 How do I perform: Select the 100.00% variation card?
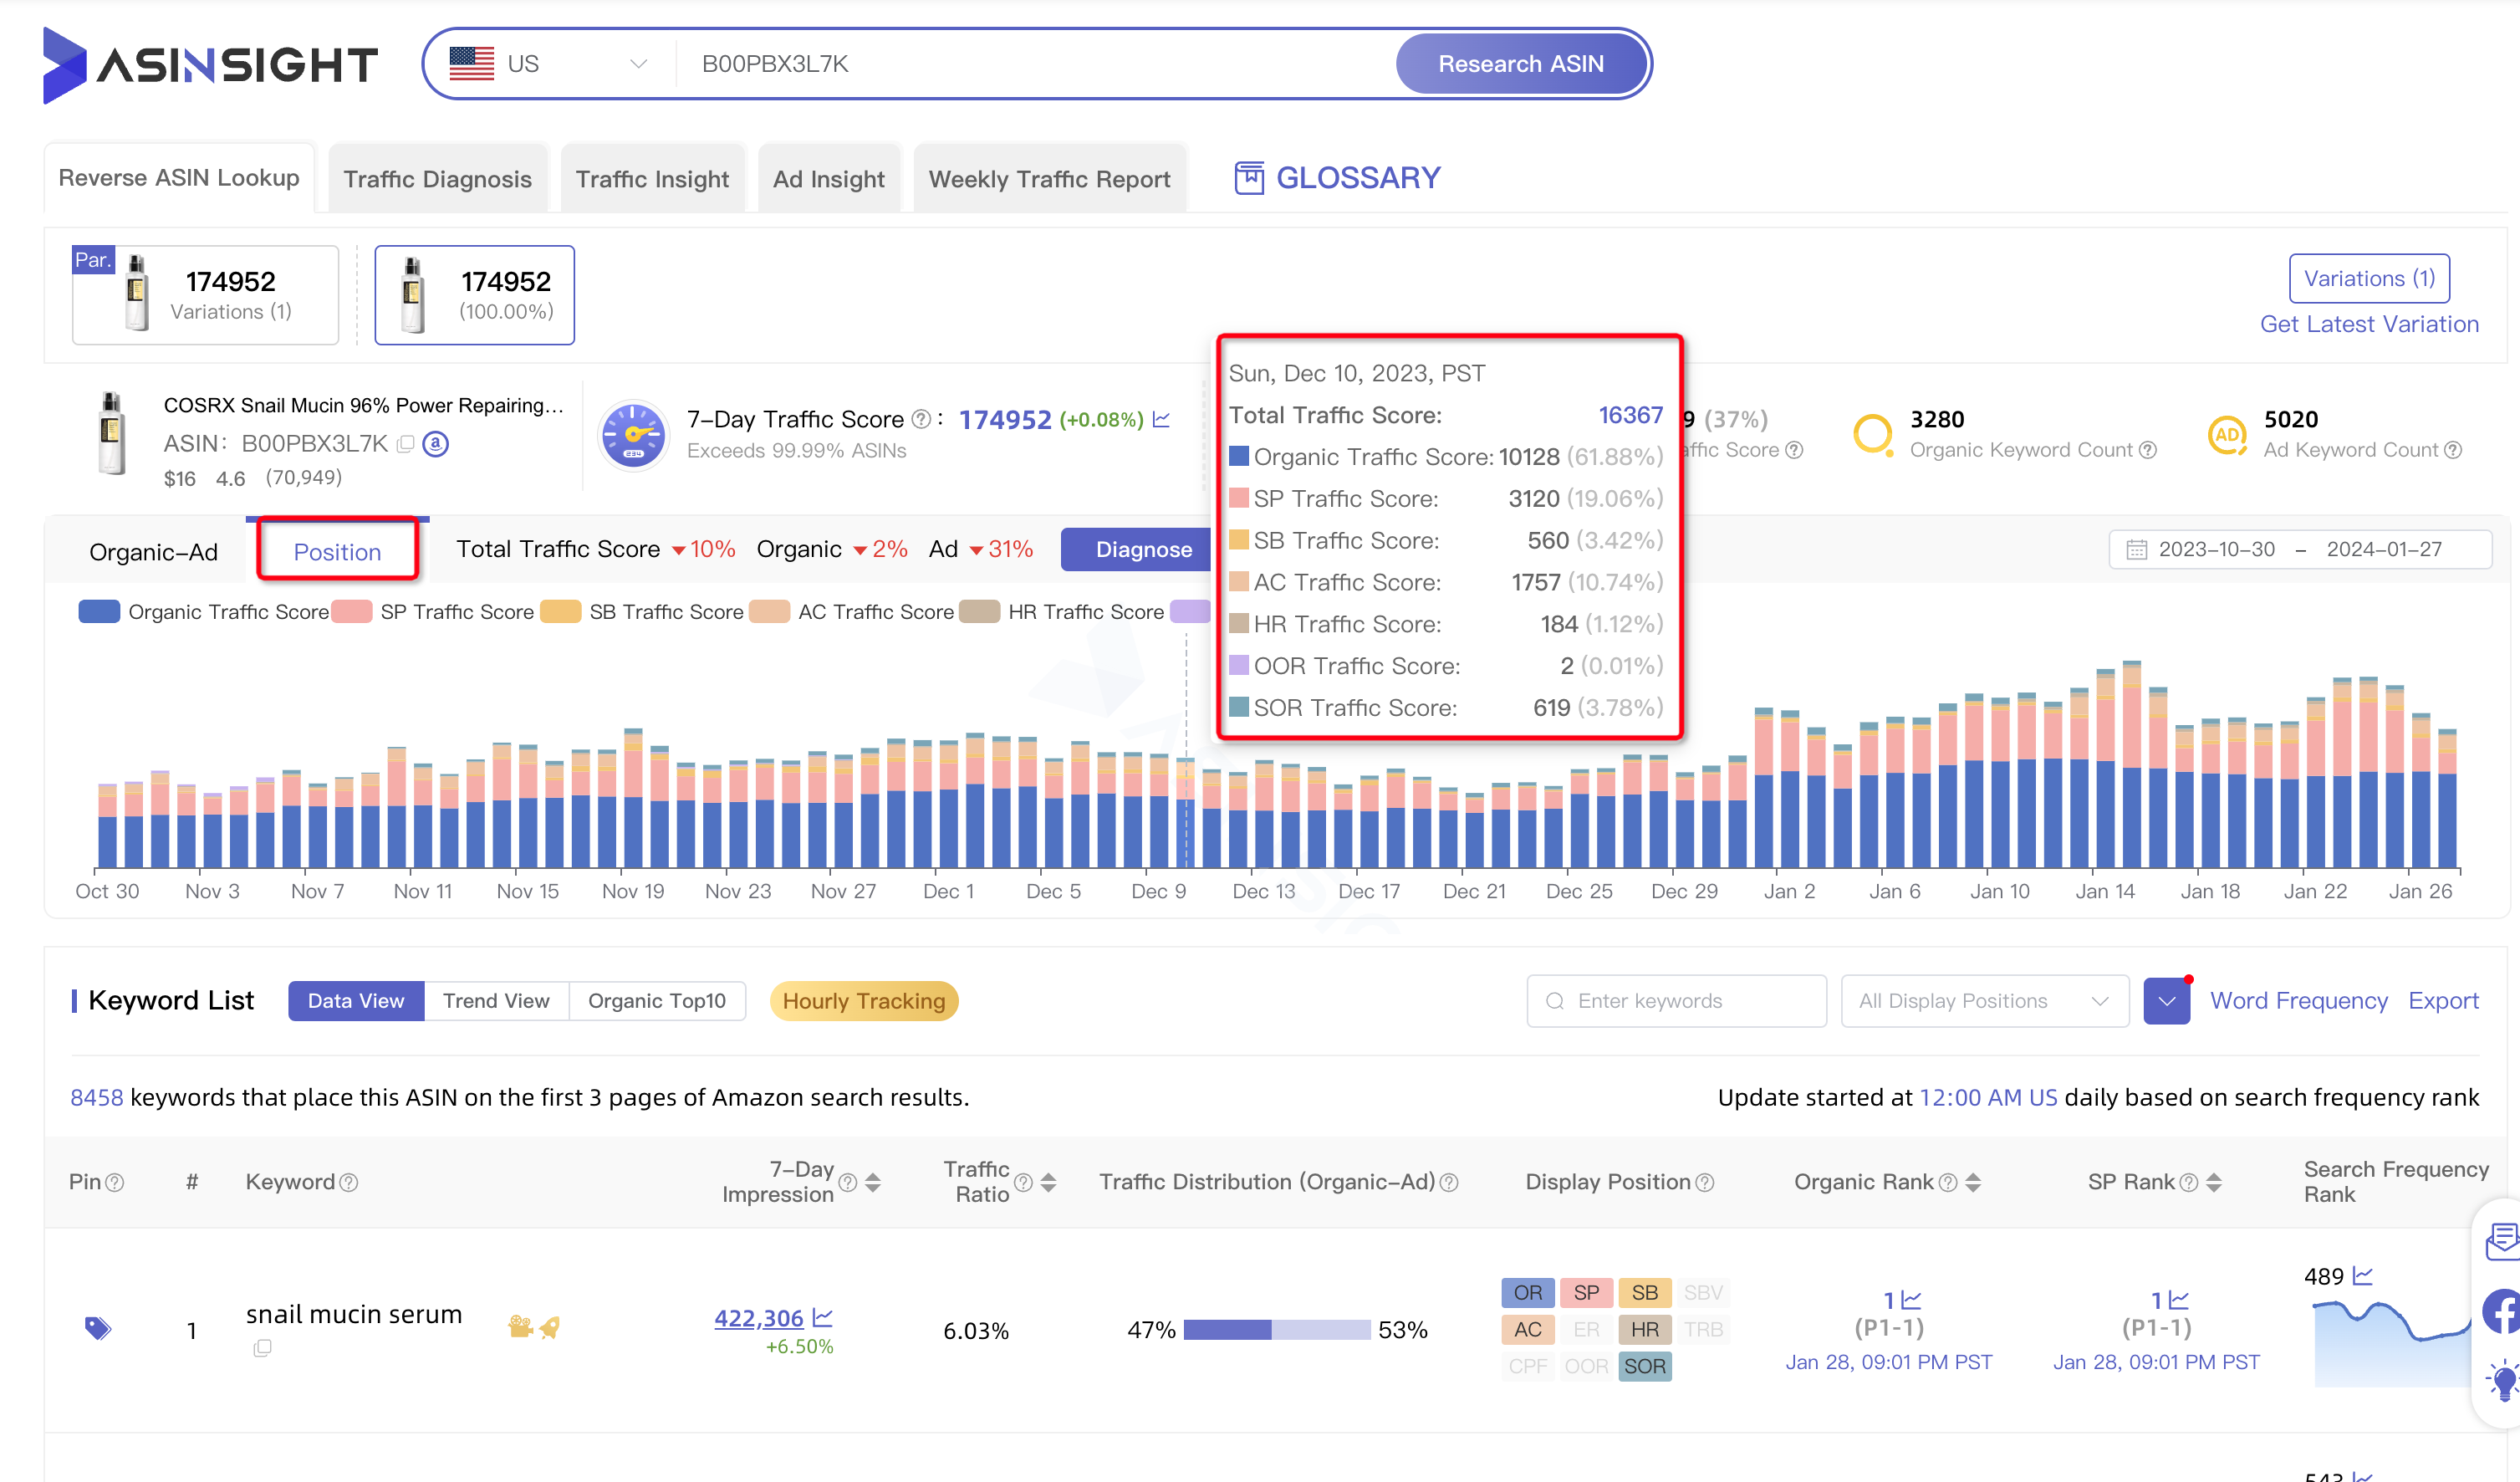(x=474, y=295)
